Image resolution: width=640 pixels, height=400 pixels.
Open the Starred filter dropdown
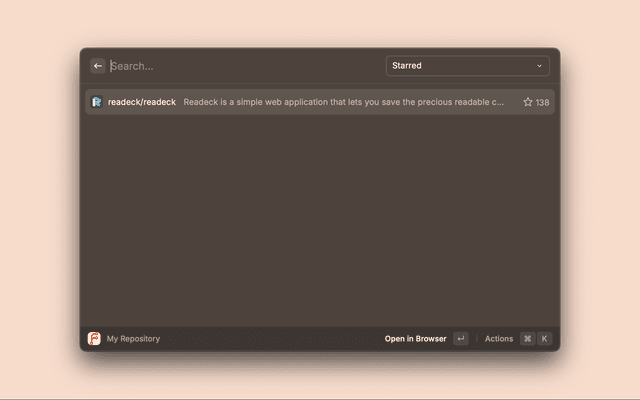click(x=467, y=66)
